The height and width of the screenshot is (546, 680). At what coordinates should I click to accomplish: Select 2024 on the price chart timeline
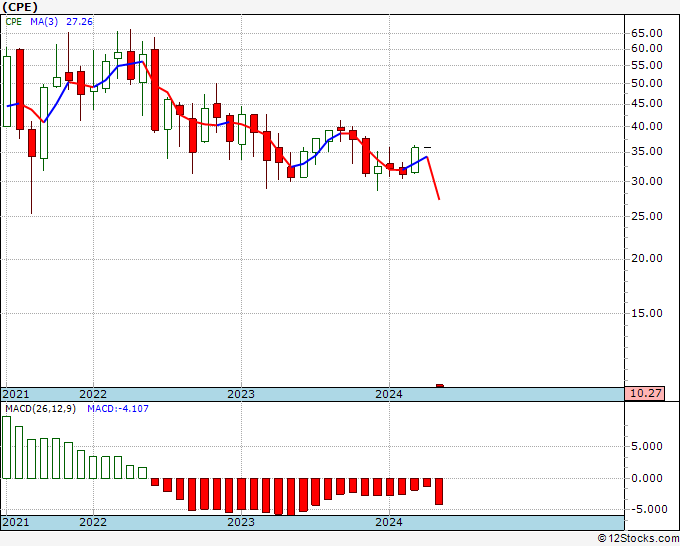click(389, 394)
